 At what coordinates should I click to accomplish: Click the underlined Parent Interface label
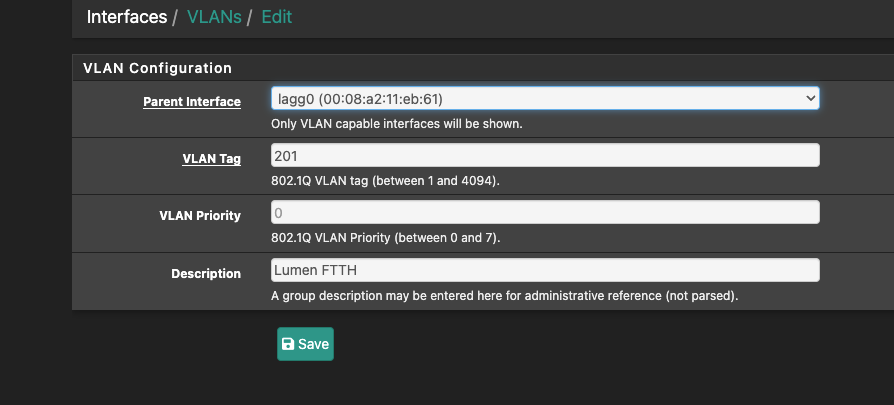pyautogui.click(x=192, y=102)
